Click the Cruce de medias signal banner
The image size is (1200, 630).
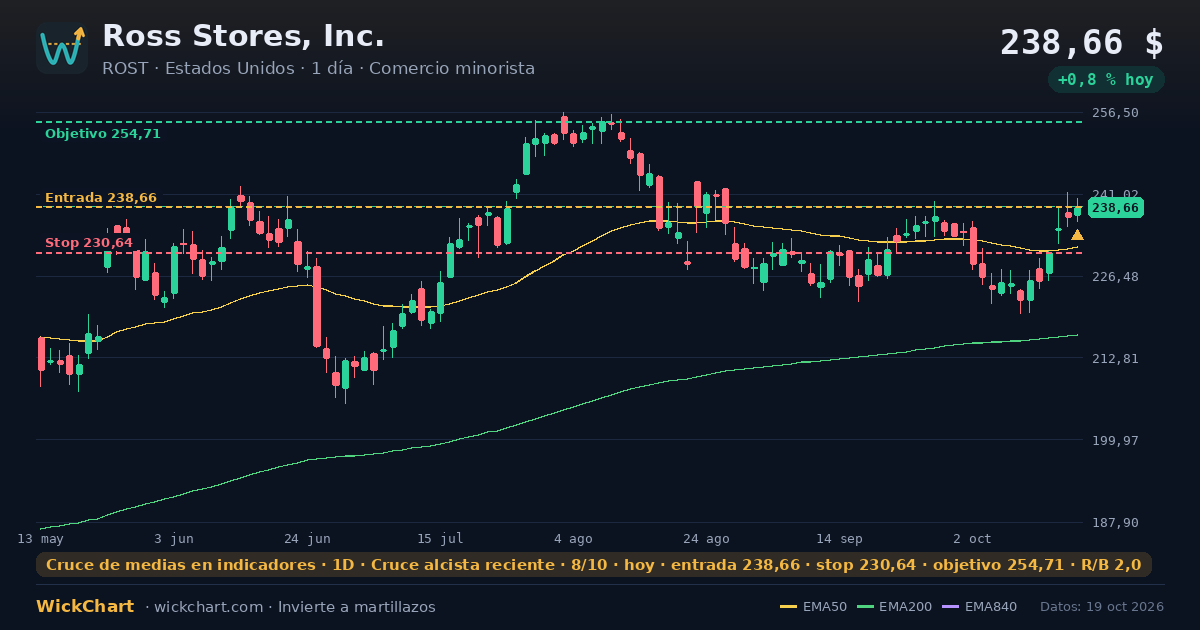pyautogui.click(x=594, y=565)
